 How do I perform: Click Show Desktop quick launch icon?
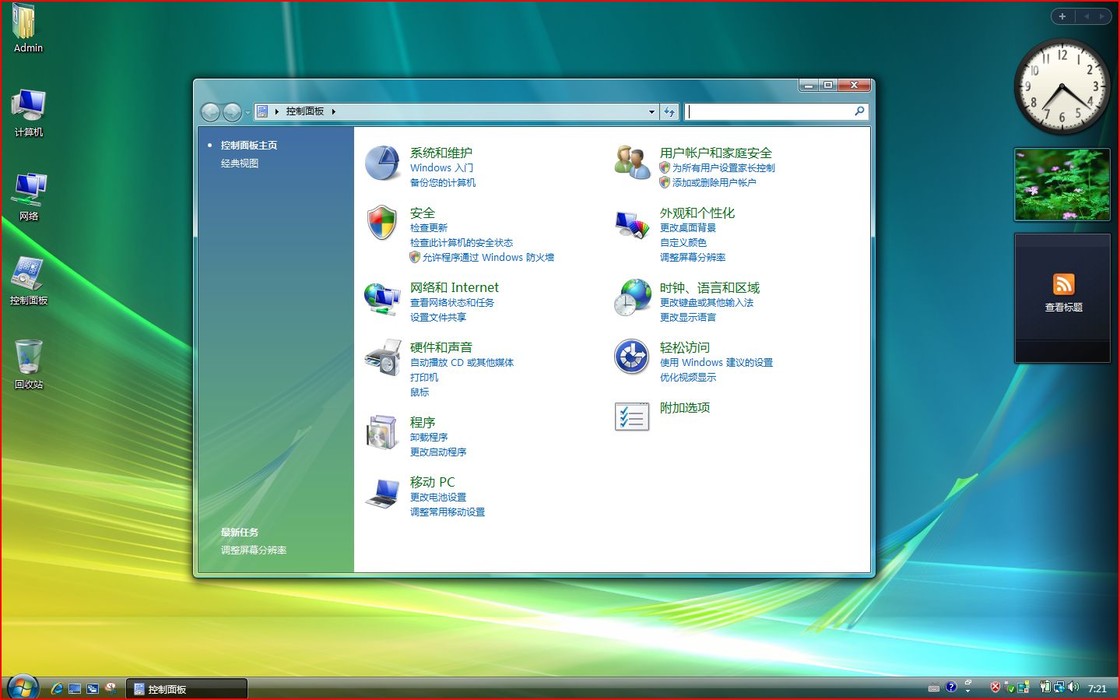pyautogui.click(x=74, y=689)
